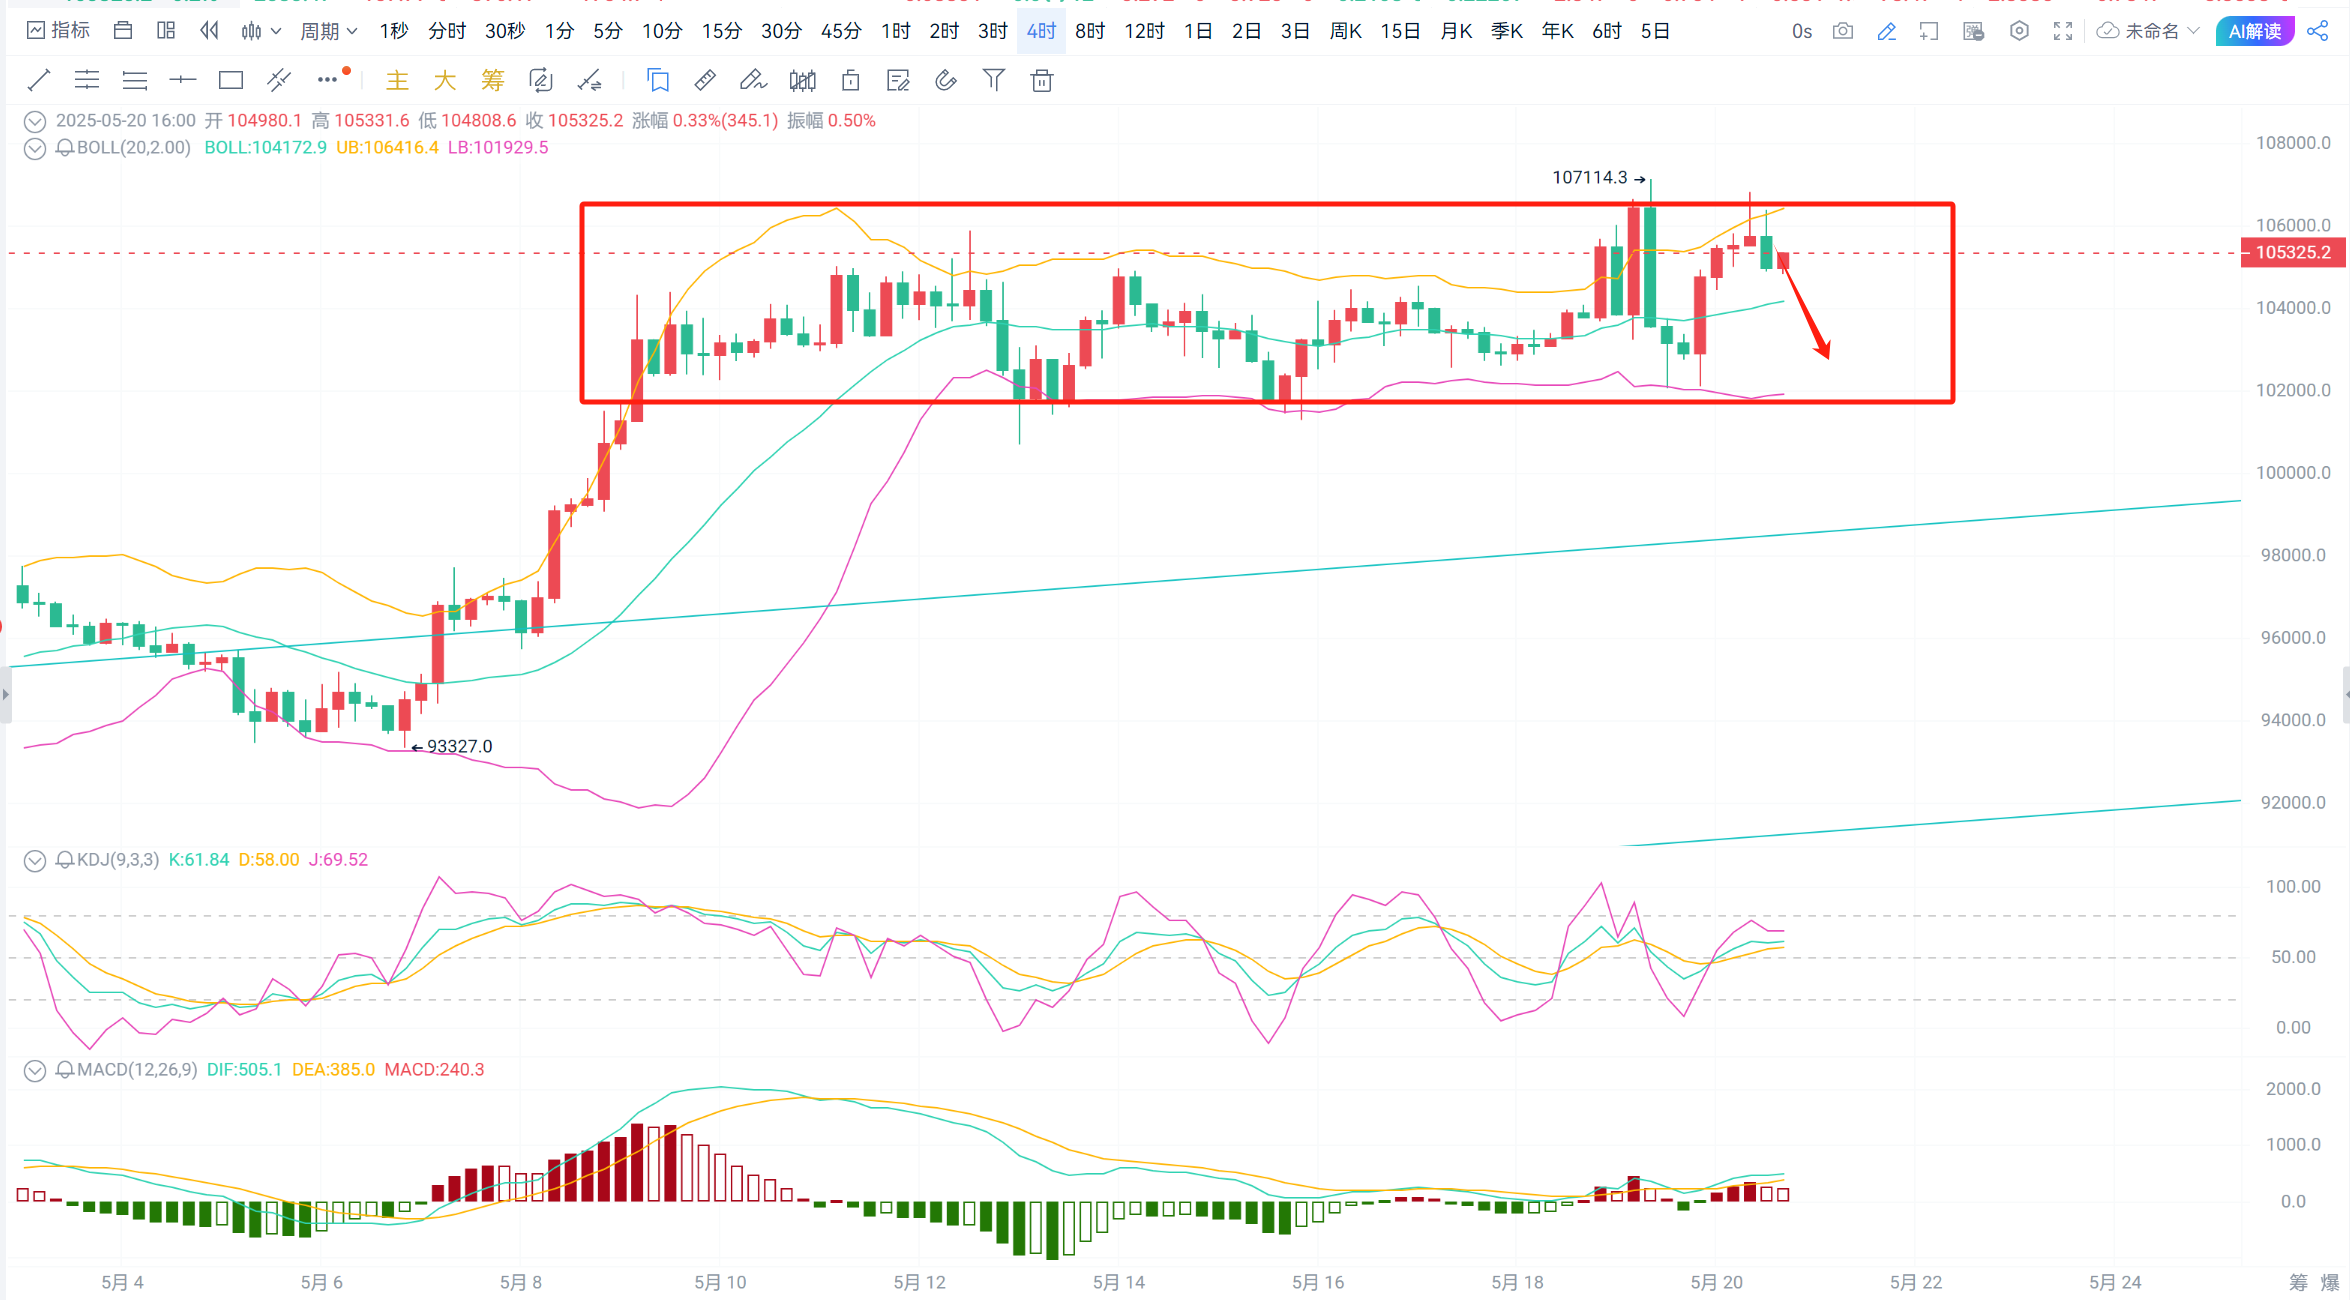Image resolution: width=2350 pixels, height=1300 pixels.
Task: Switch to the 1时 timeframe
Action: point(896,31)
